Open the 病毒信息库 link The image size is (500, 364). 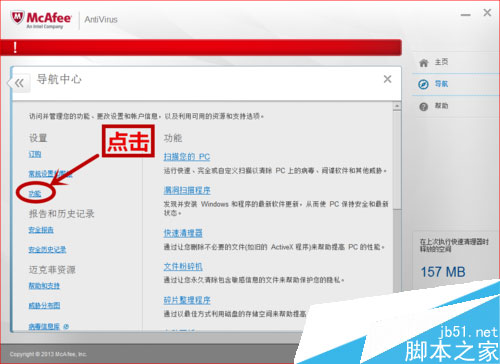pyautogui.click(x=44, y=326)
